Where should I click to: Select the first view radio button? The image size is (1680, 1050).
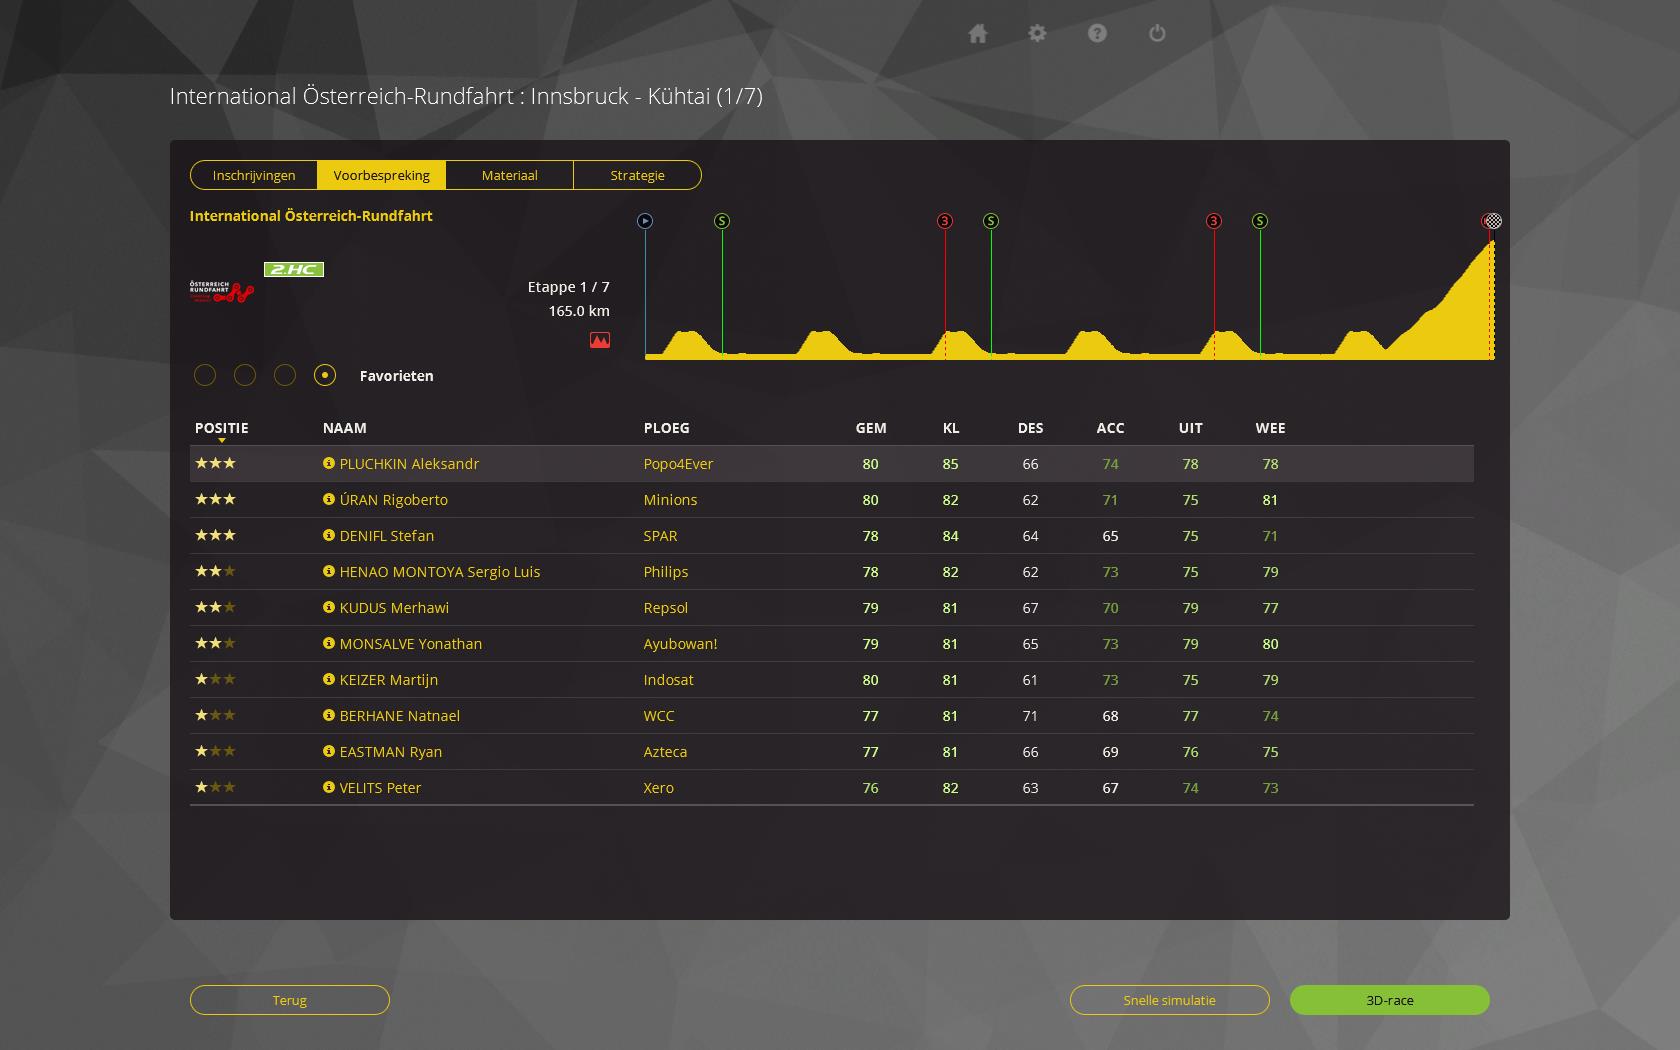pyautogui.click(x=205, y=375)
